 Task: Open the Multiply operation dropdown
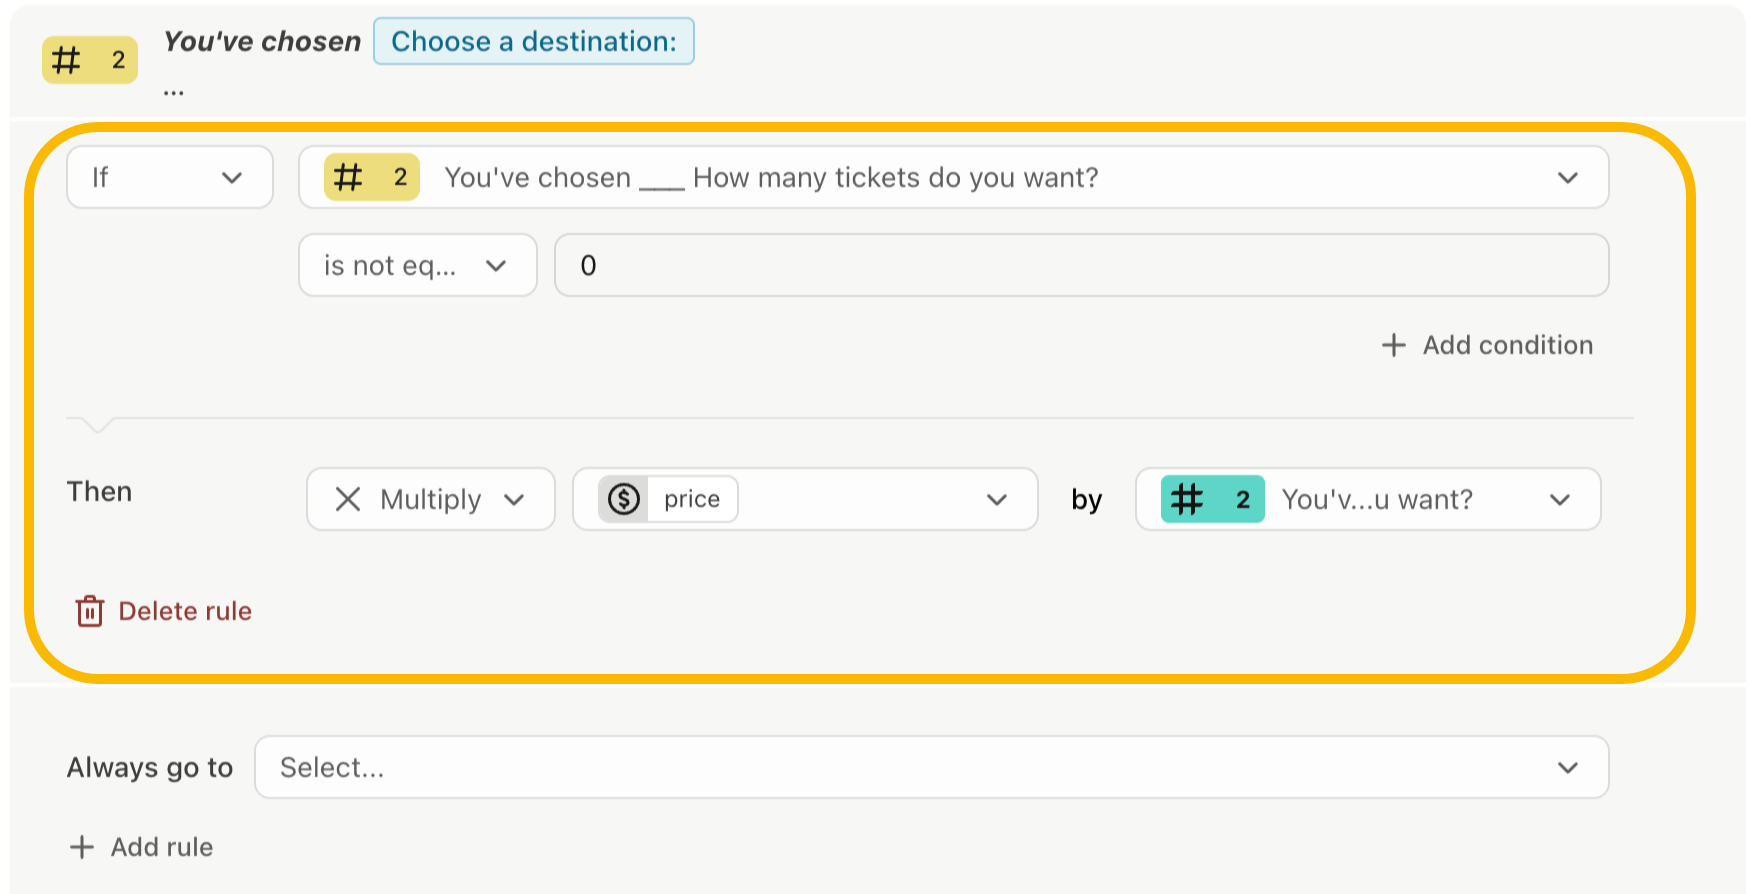coord(431,499)
